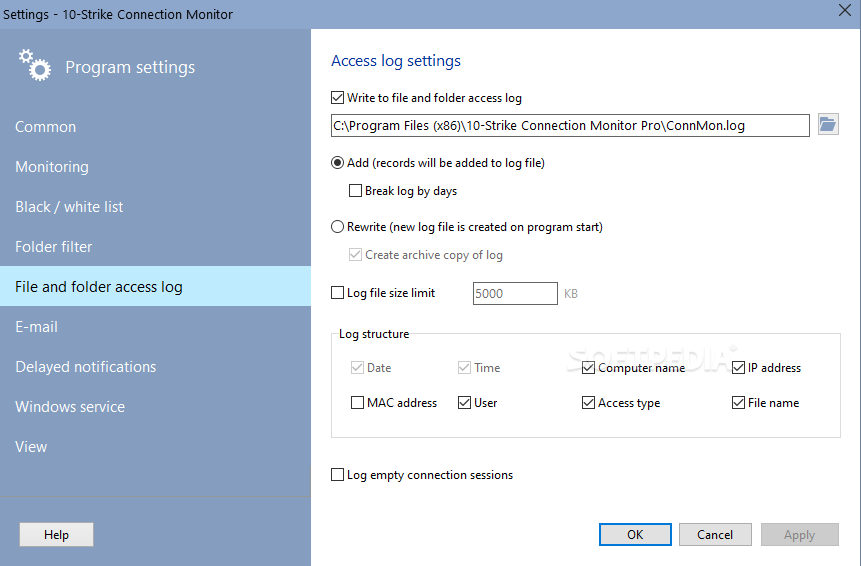This screenshot has height=566, width=861.
Task: Go to Black / white list settings
Action: [155, 207]
